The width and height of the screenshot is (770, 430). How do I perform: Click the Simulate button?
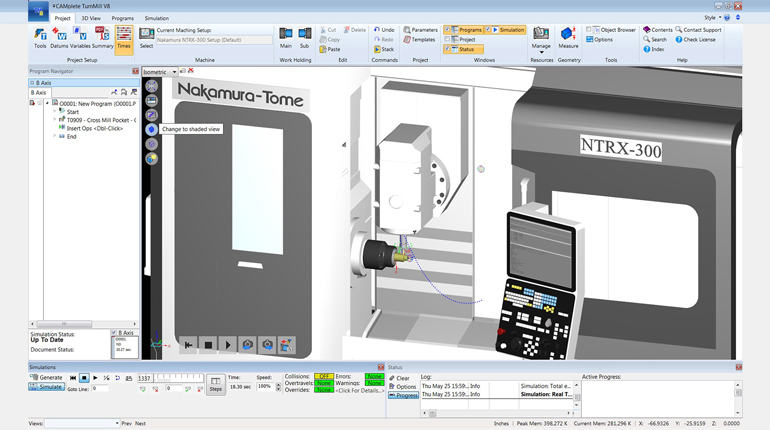pyautogui.click(x=47, y=387)
